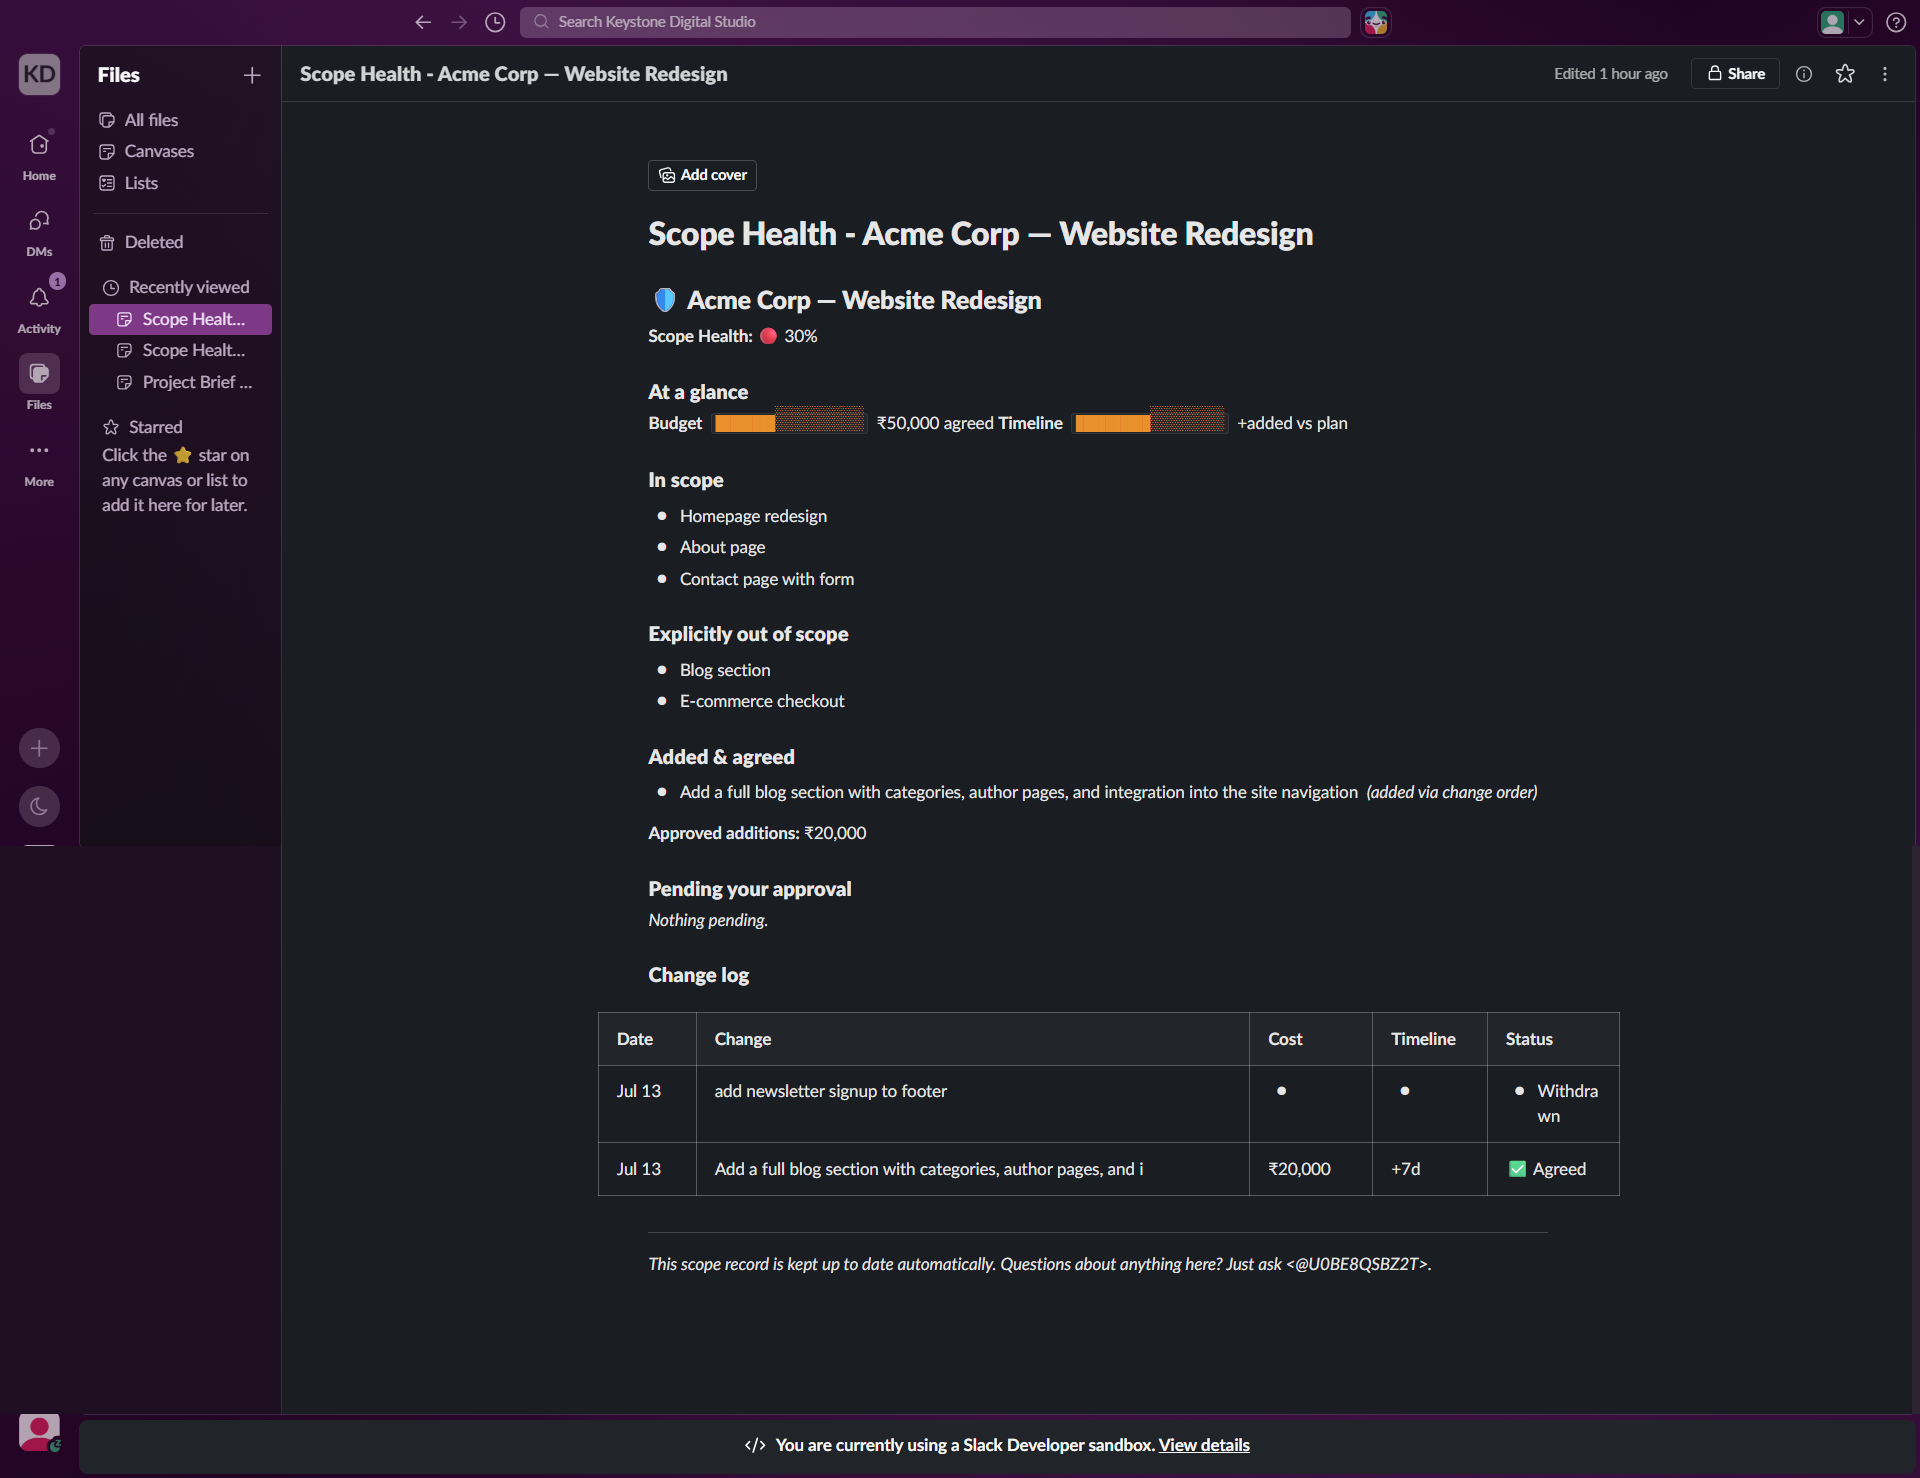Click the Share button

click(1735, 73)
